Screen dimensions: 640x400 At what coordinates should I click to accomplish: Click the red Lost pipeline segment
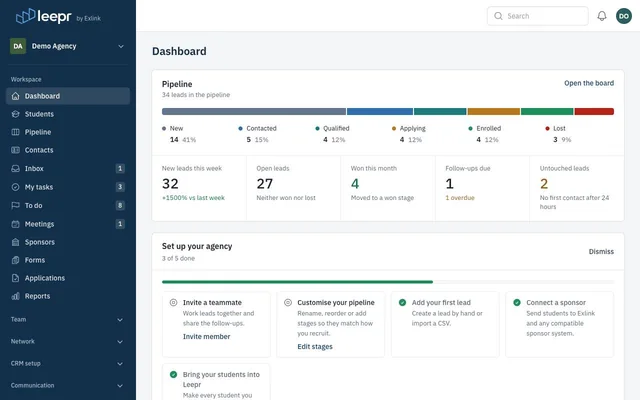tap(594, 111)
